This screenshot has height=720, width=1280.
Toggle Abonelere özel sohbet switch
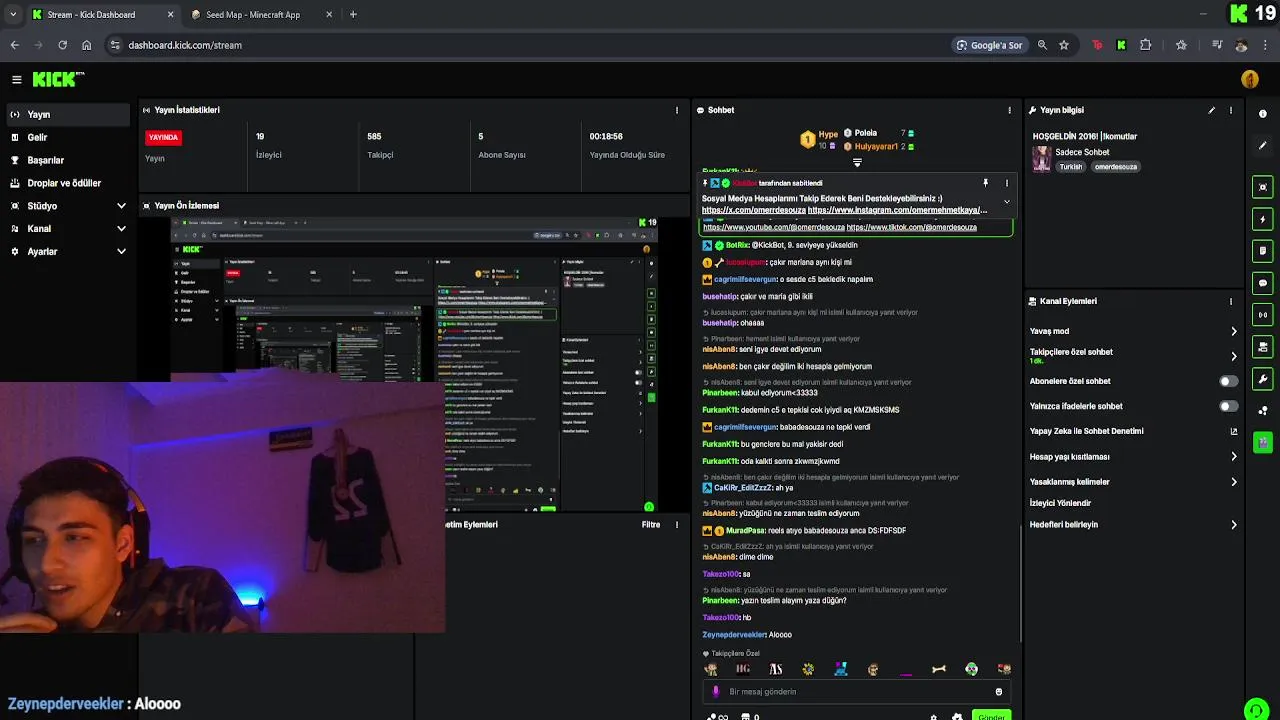pos(1229,381)
